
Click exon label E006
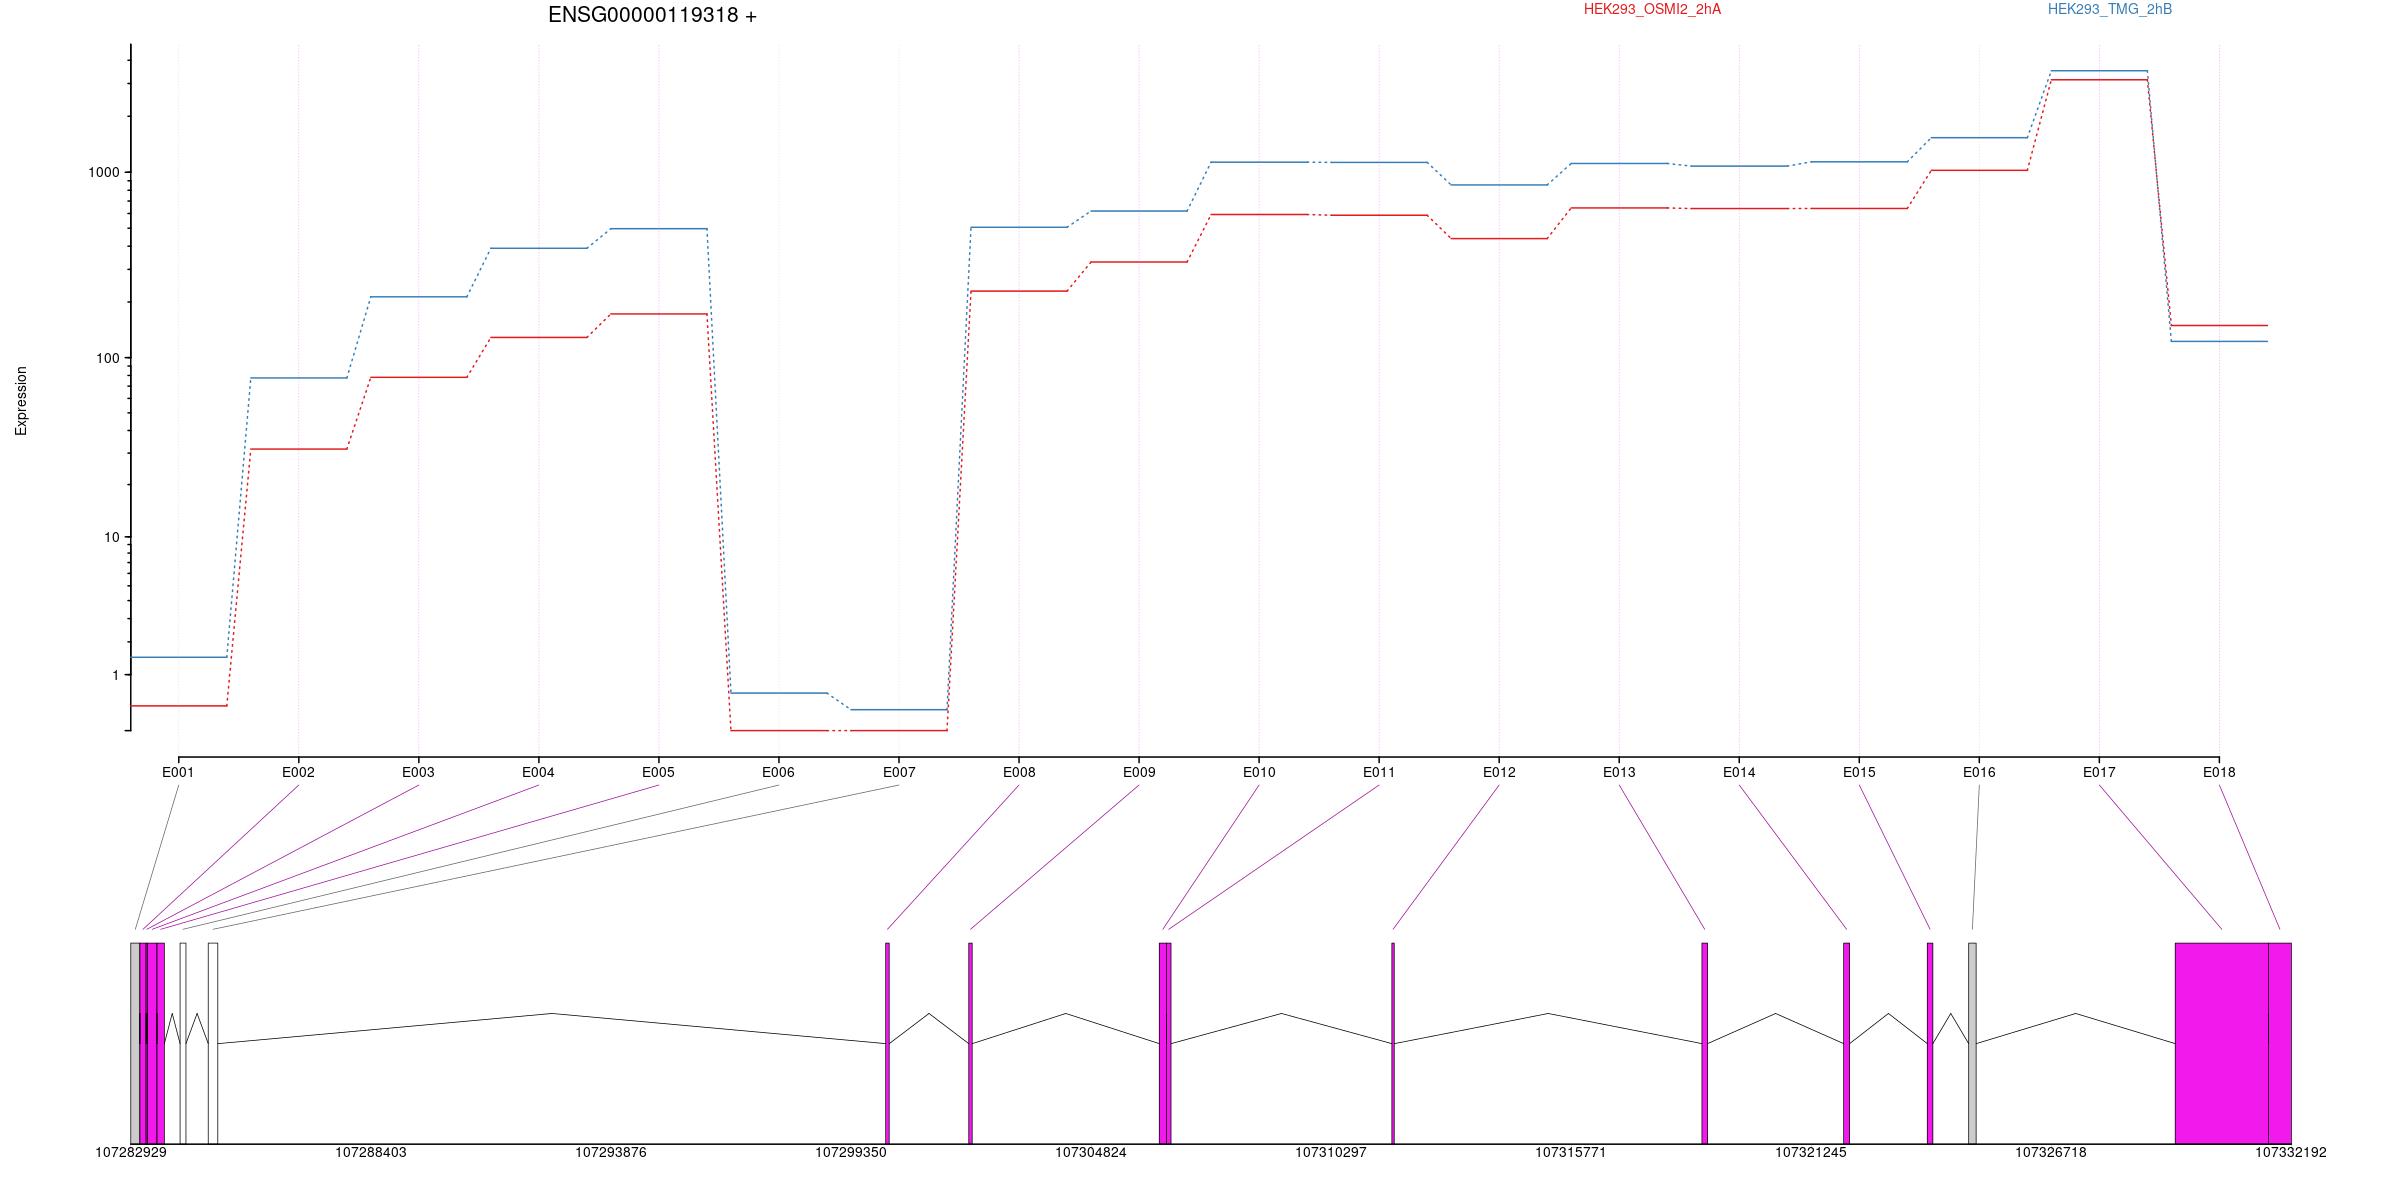[x=778, y=772]
